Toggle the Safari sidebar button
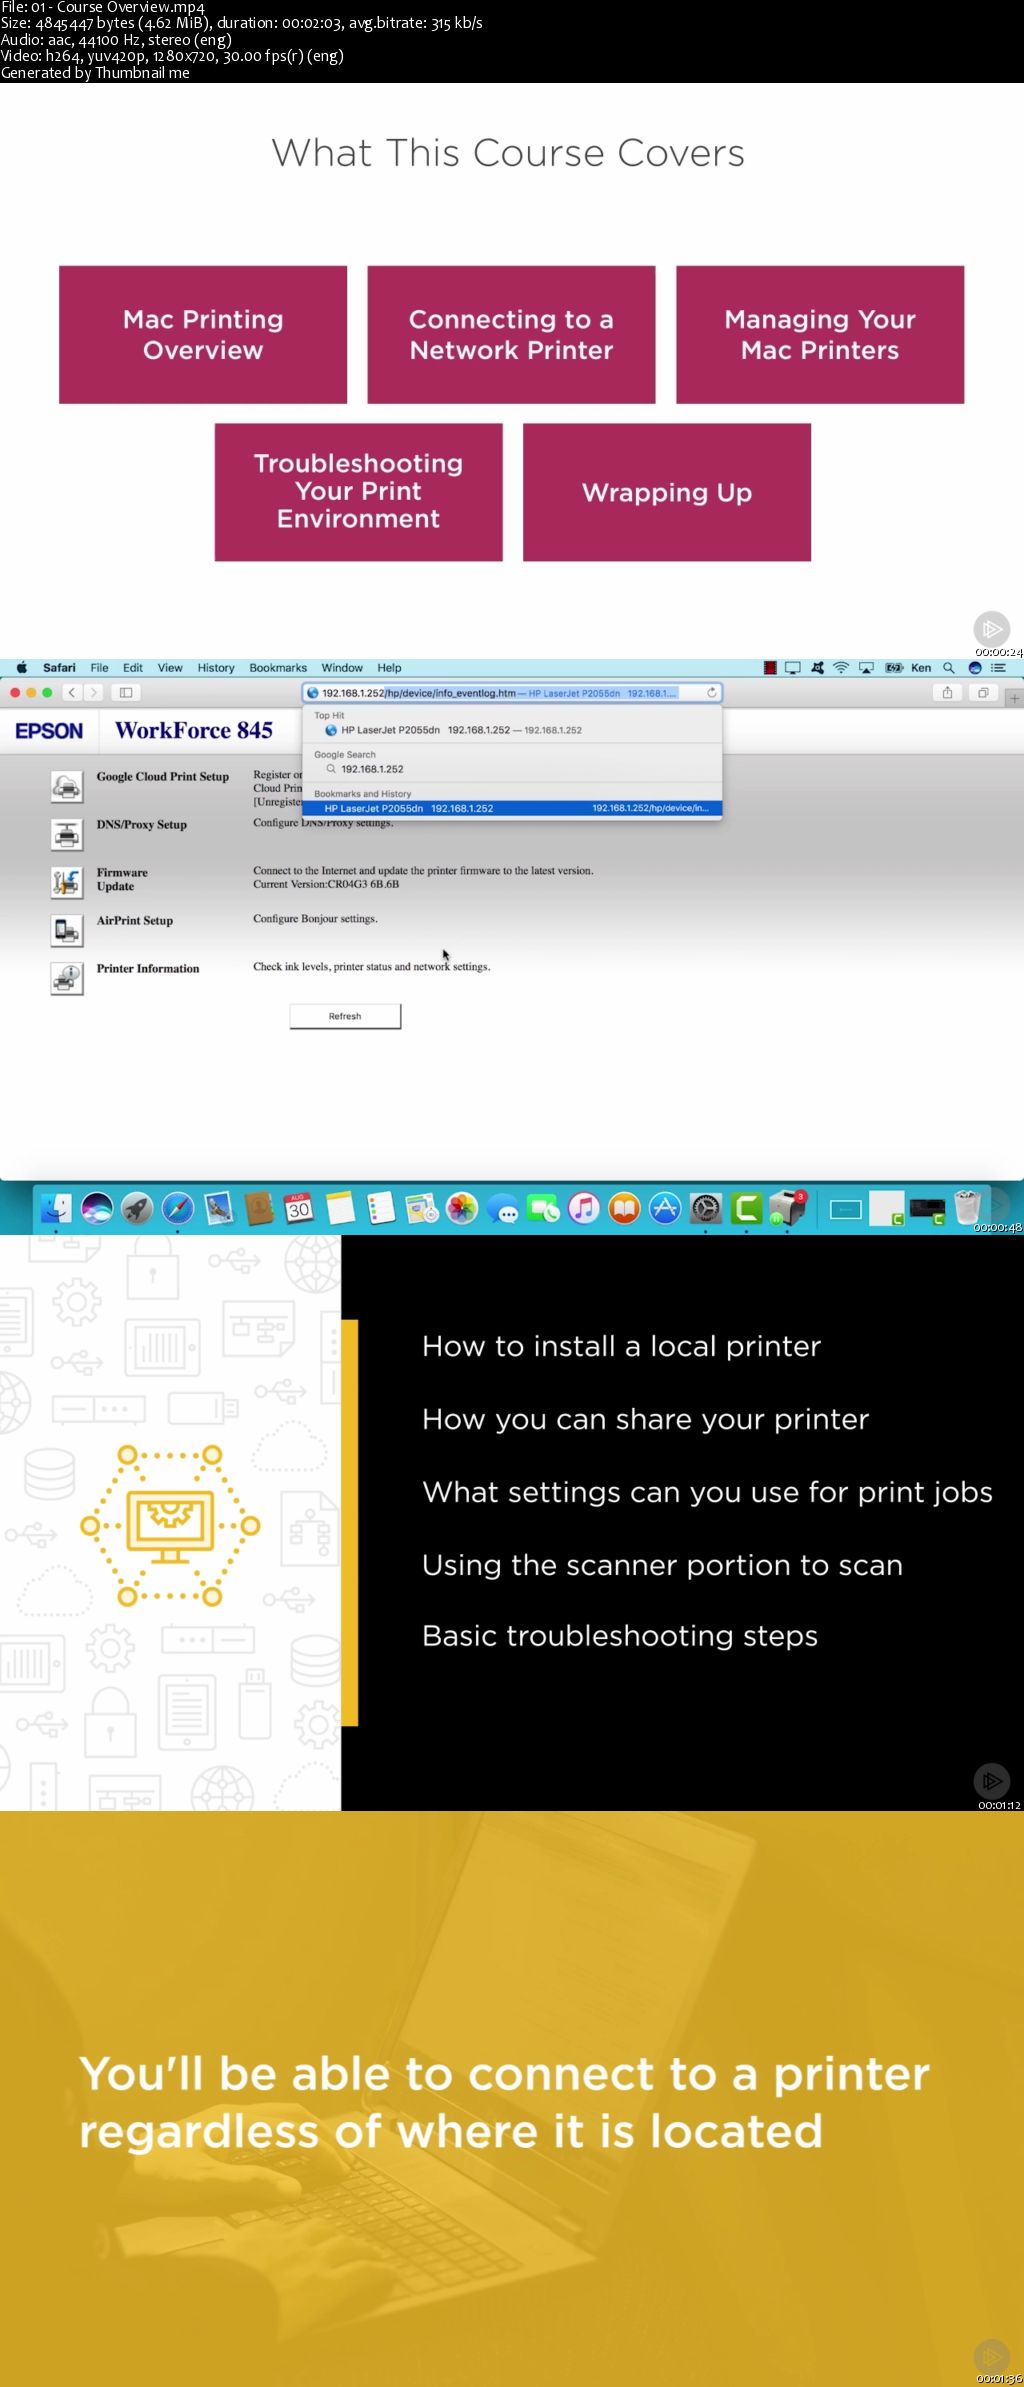This screenshot has height=2387, width=1024. pos(126,692)
